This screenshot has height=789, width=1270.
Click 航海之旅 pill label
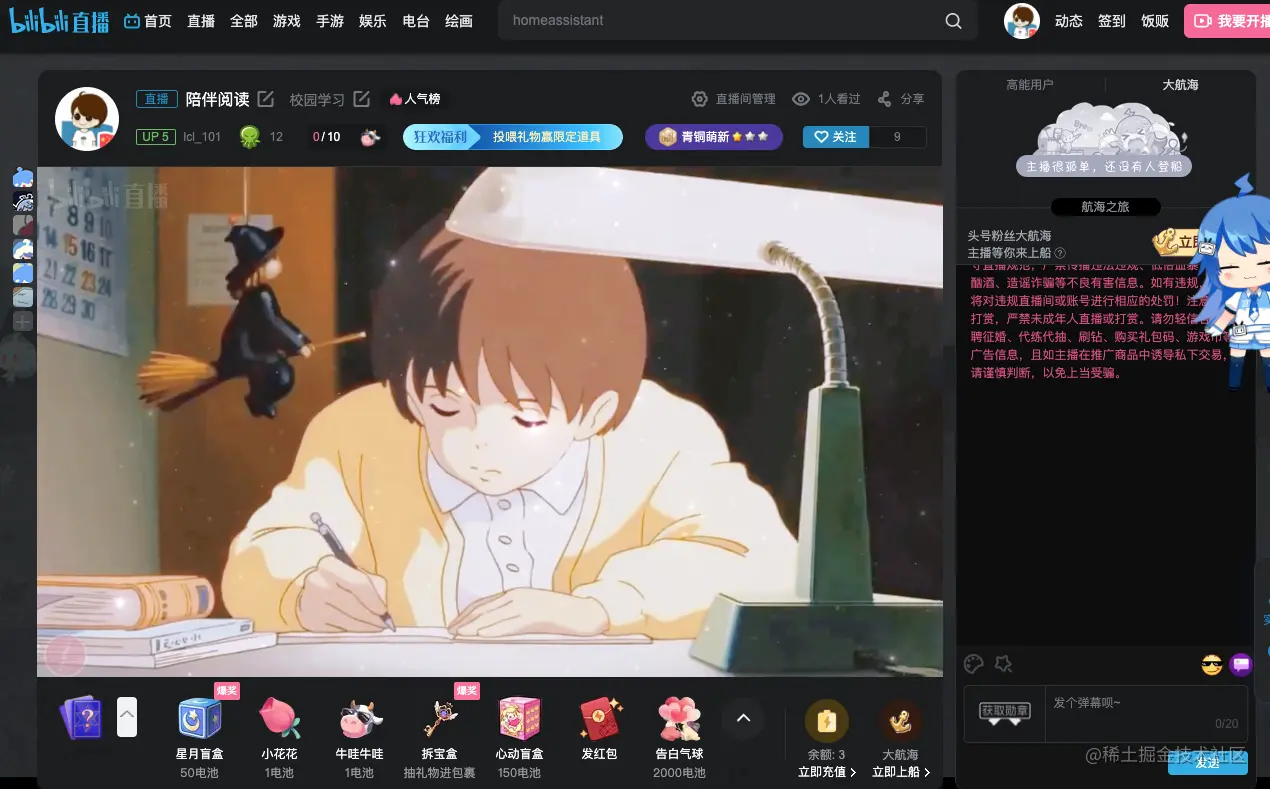click(x=1105, y=207)
